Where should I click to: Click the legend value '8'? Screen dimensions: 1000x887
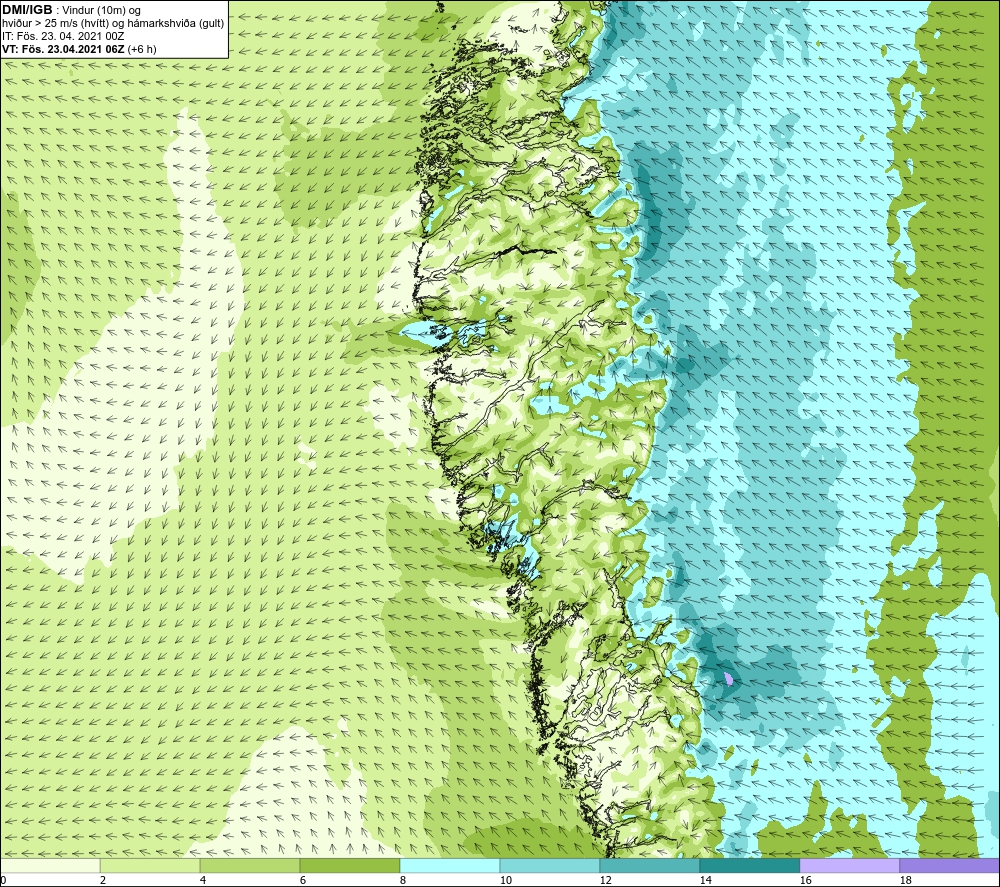pyautogui.click(x=403, y=881)
